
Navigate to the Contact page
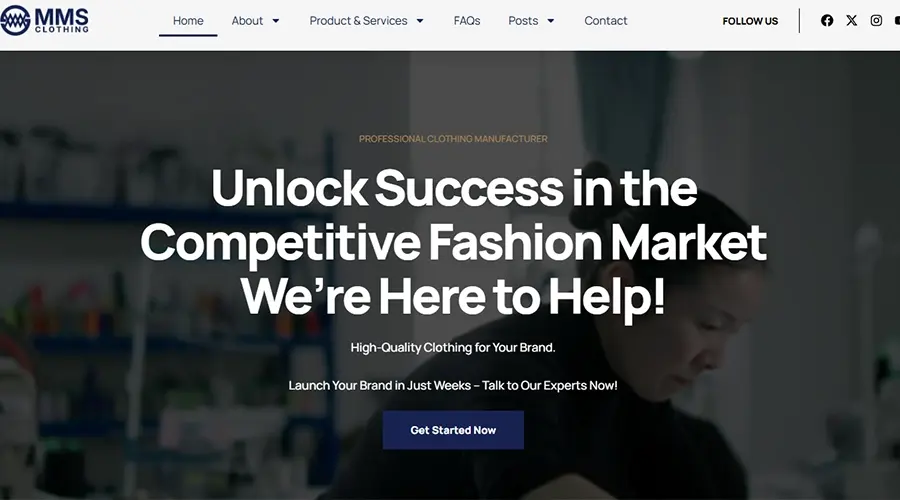pos(606,21)
